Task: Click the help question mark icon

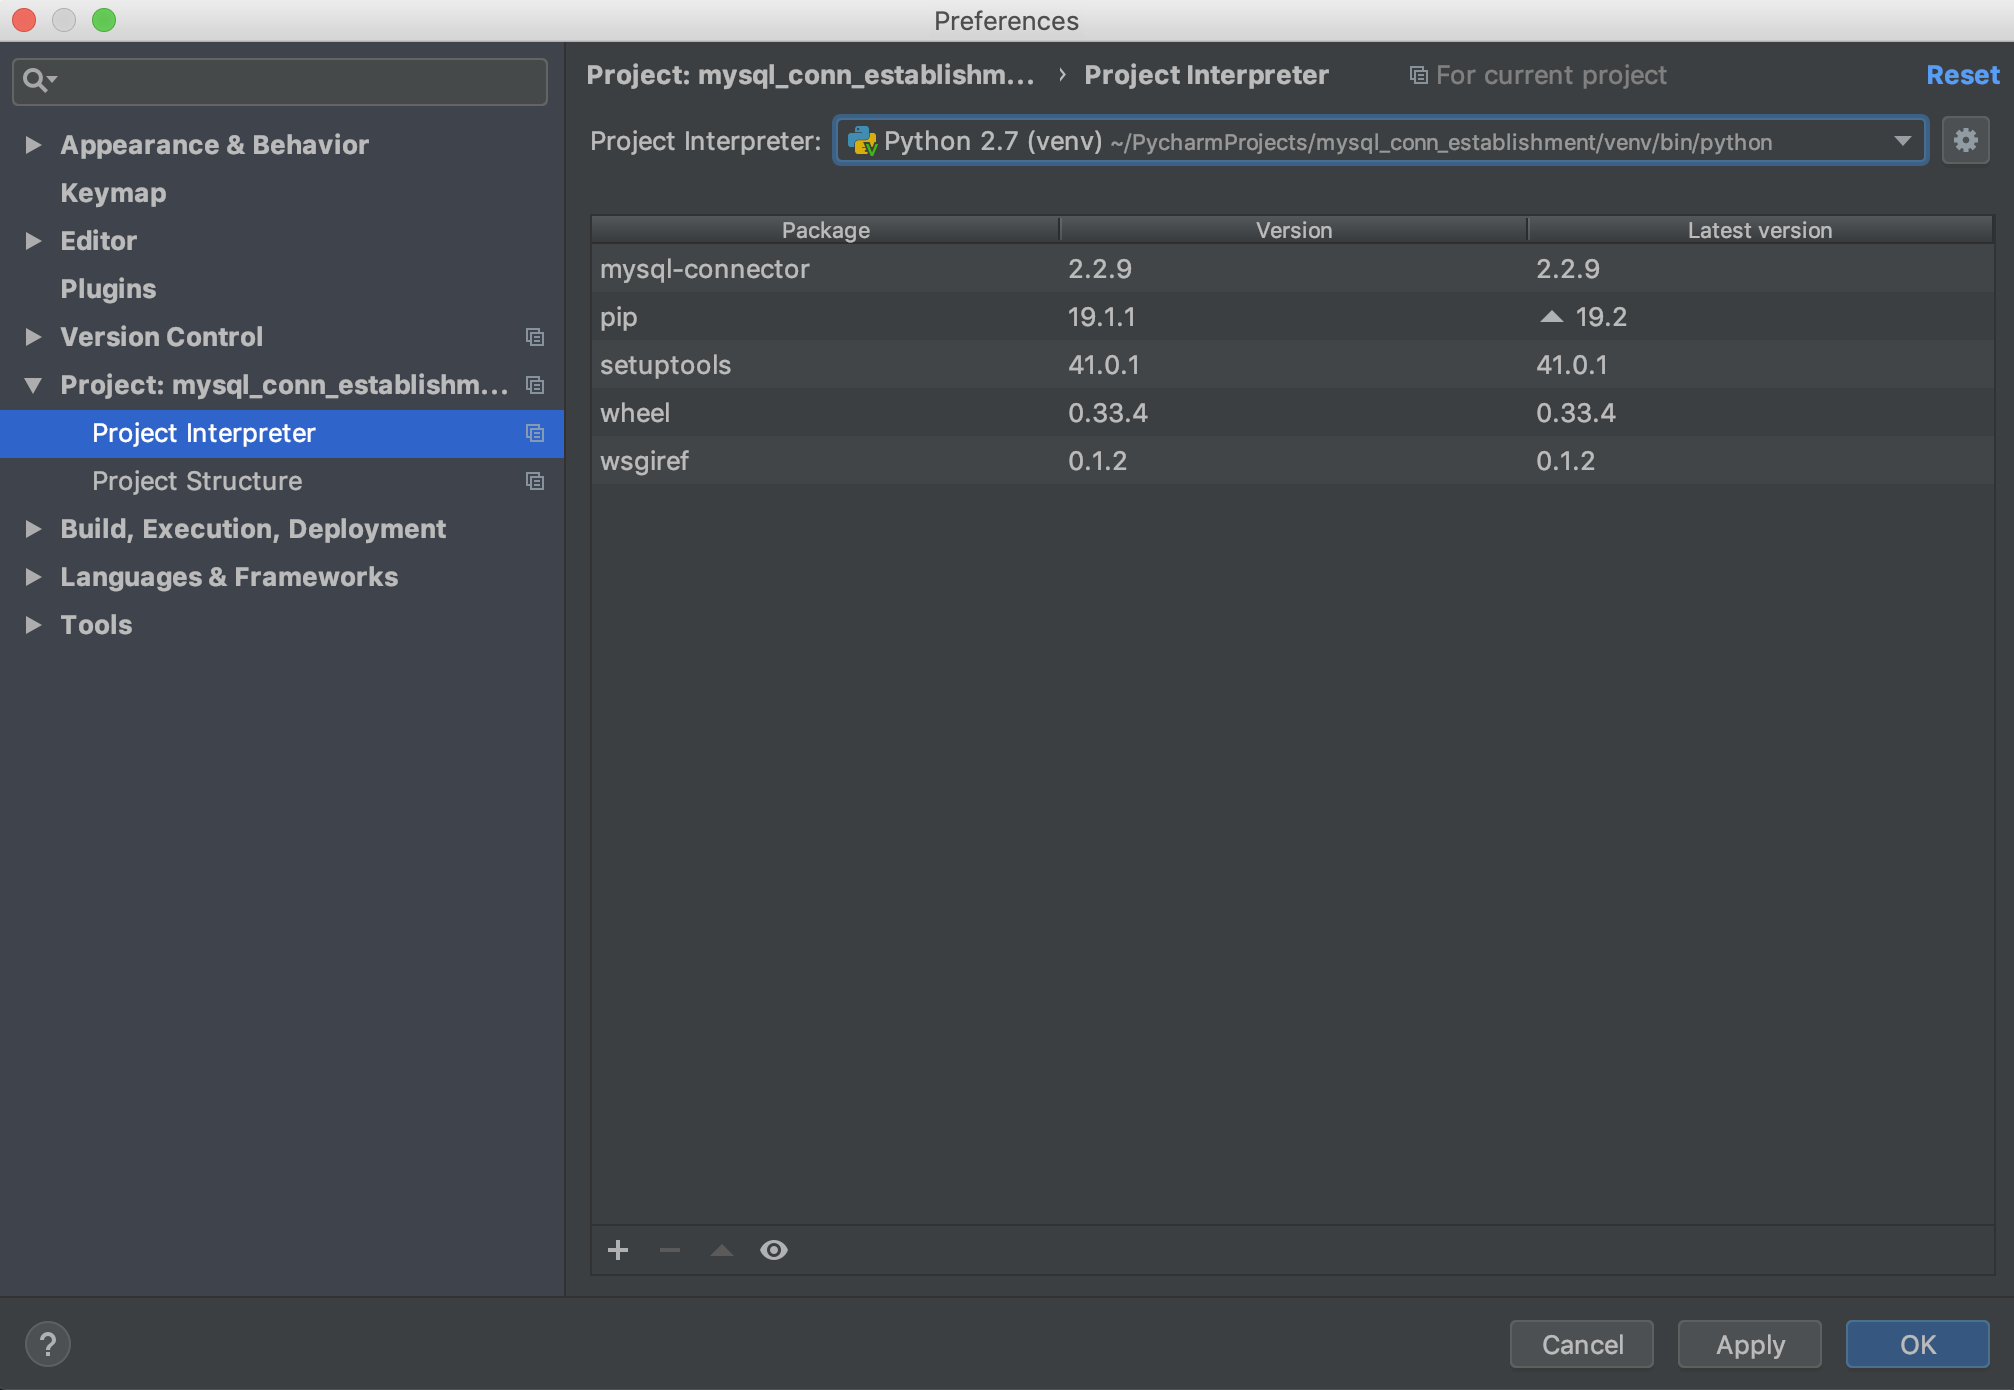Action: 47,1344
